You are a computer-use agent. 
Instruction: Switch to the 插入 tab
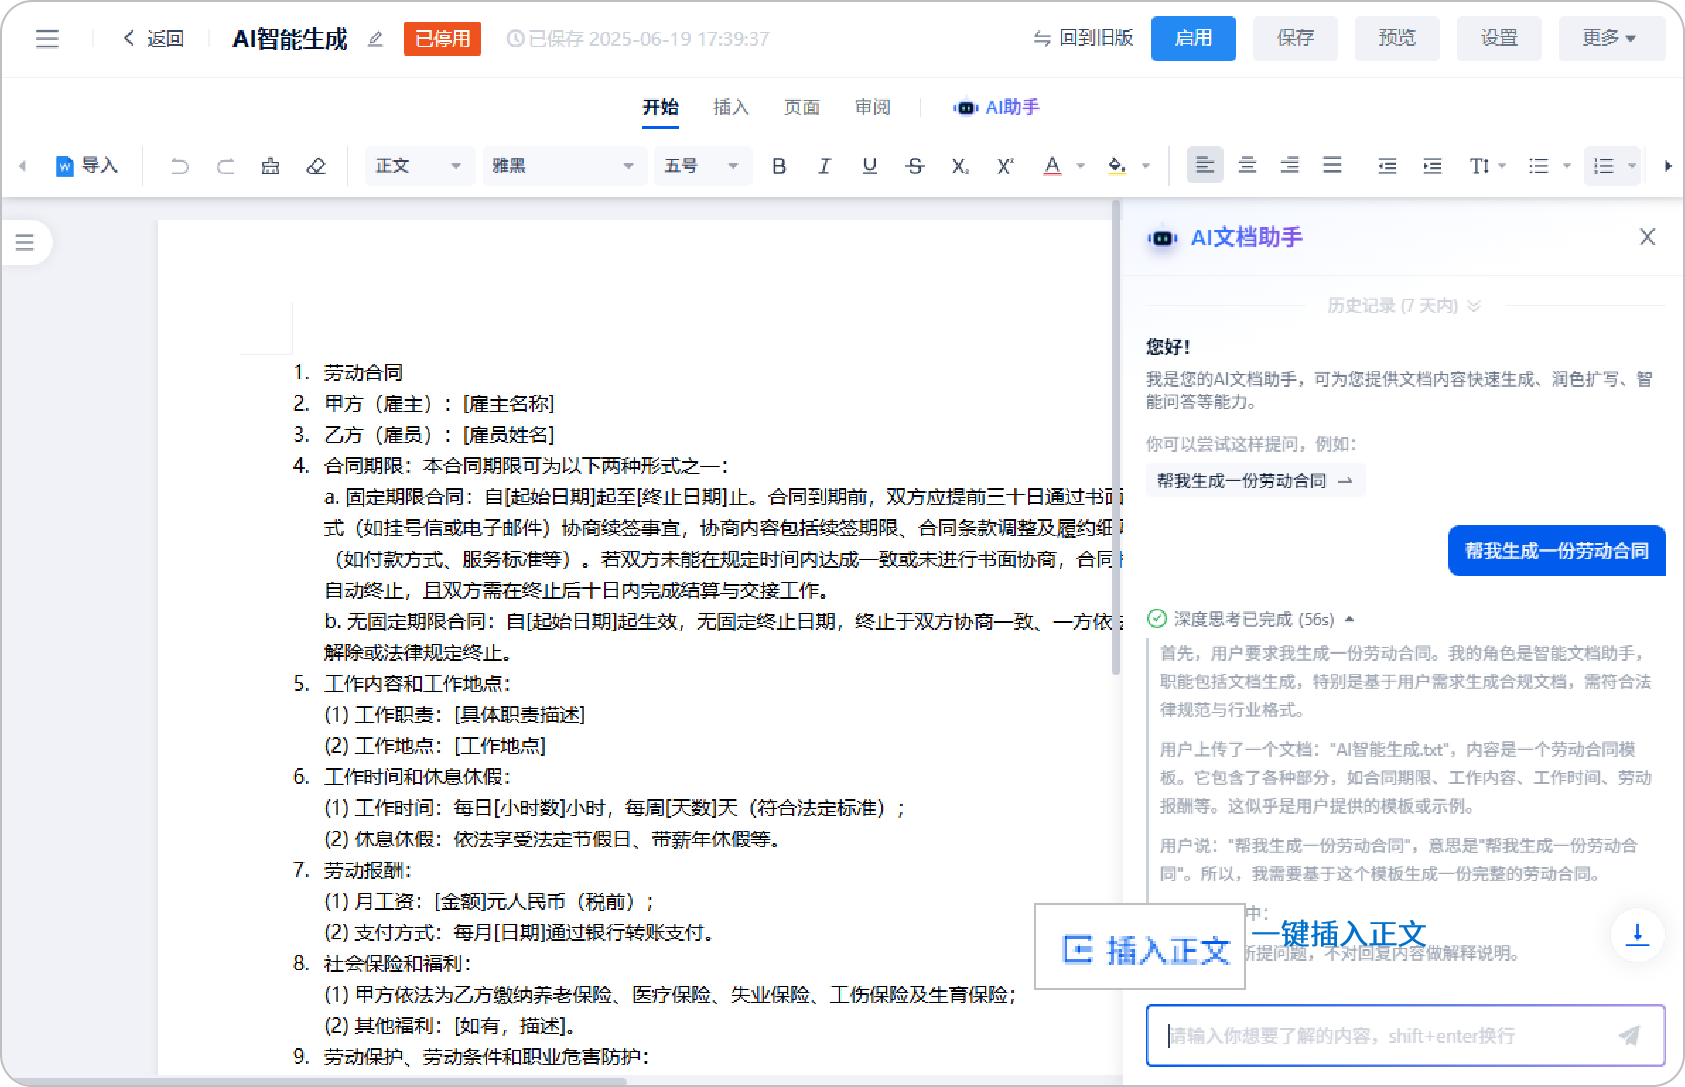point(730,107)
